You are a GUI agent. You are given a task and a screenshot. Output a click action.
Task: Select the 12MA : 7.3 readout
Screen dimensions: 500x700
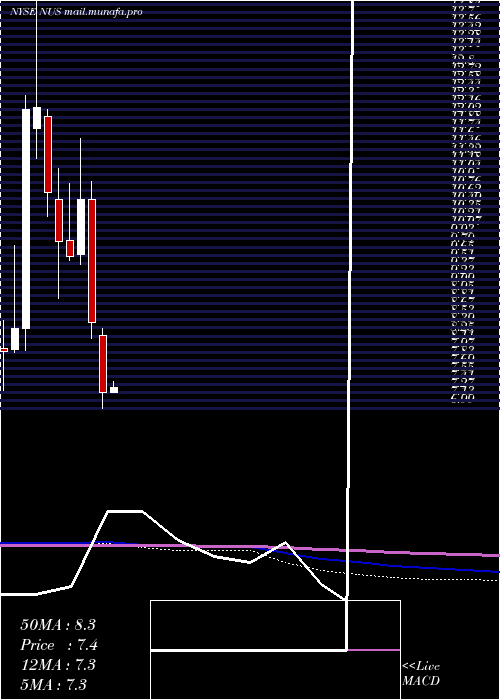[58, 665]
